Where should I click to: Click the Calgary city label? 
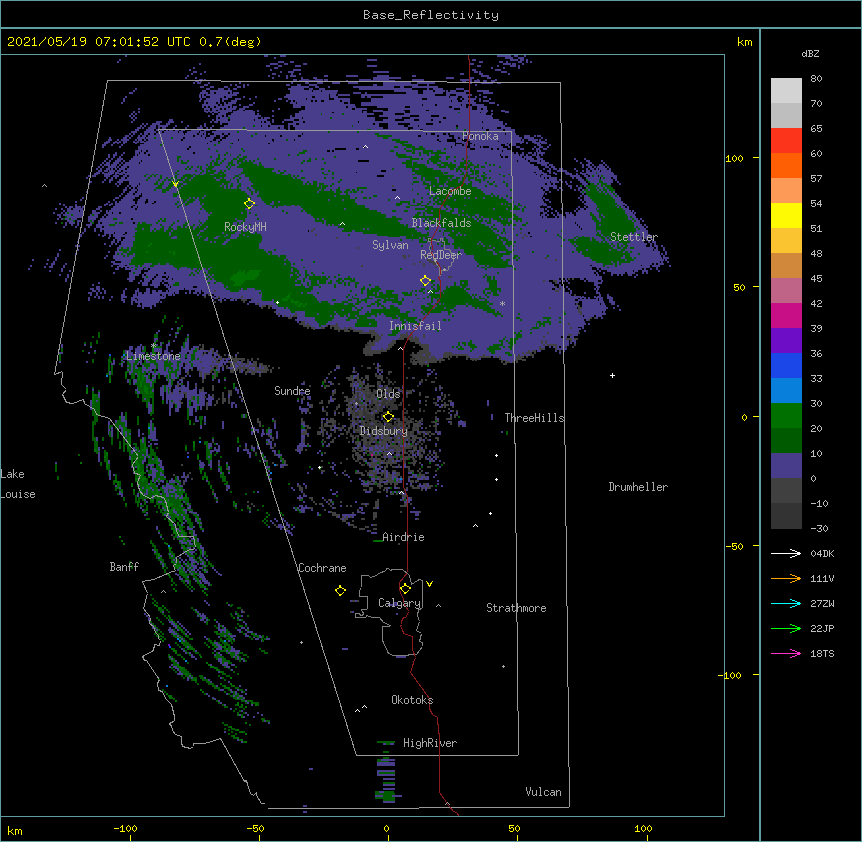click(x=399, y=603)
